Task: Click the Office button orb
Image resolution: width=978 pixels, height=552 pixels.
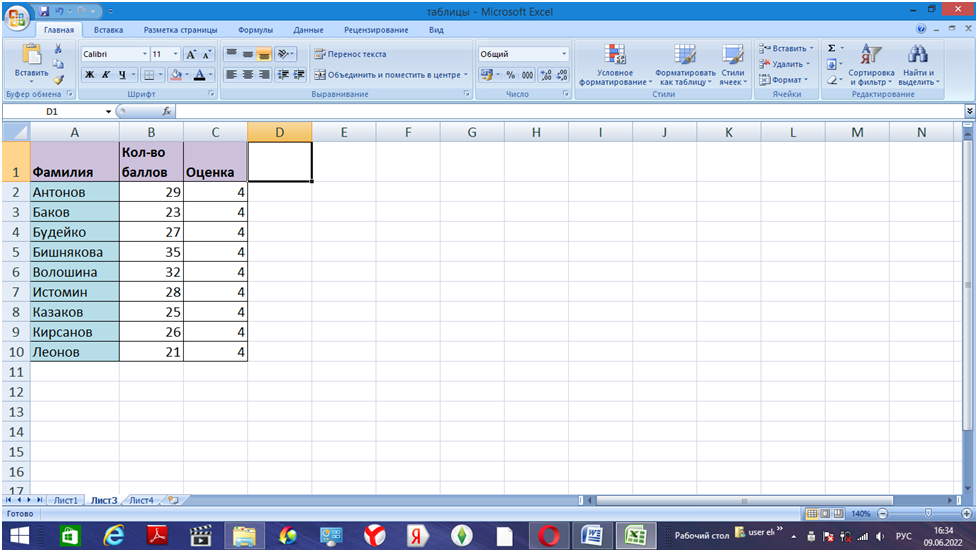Action: point(17,17)
